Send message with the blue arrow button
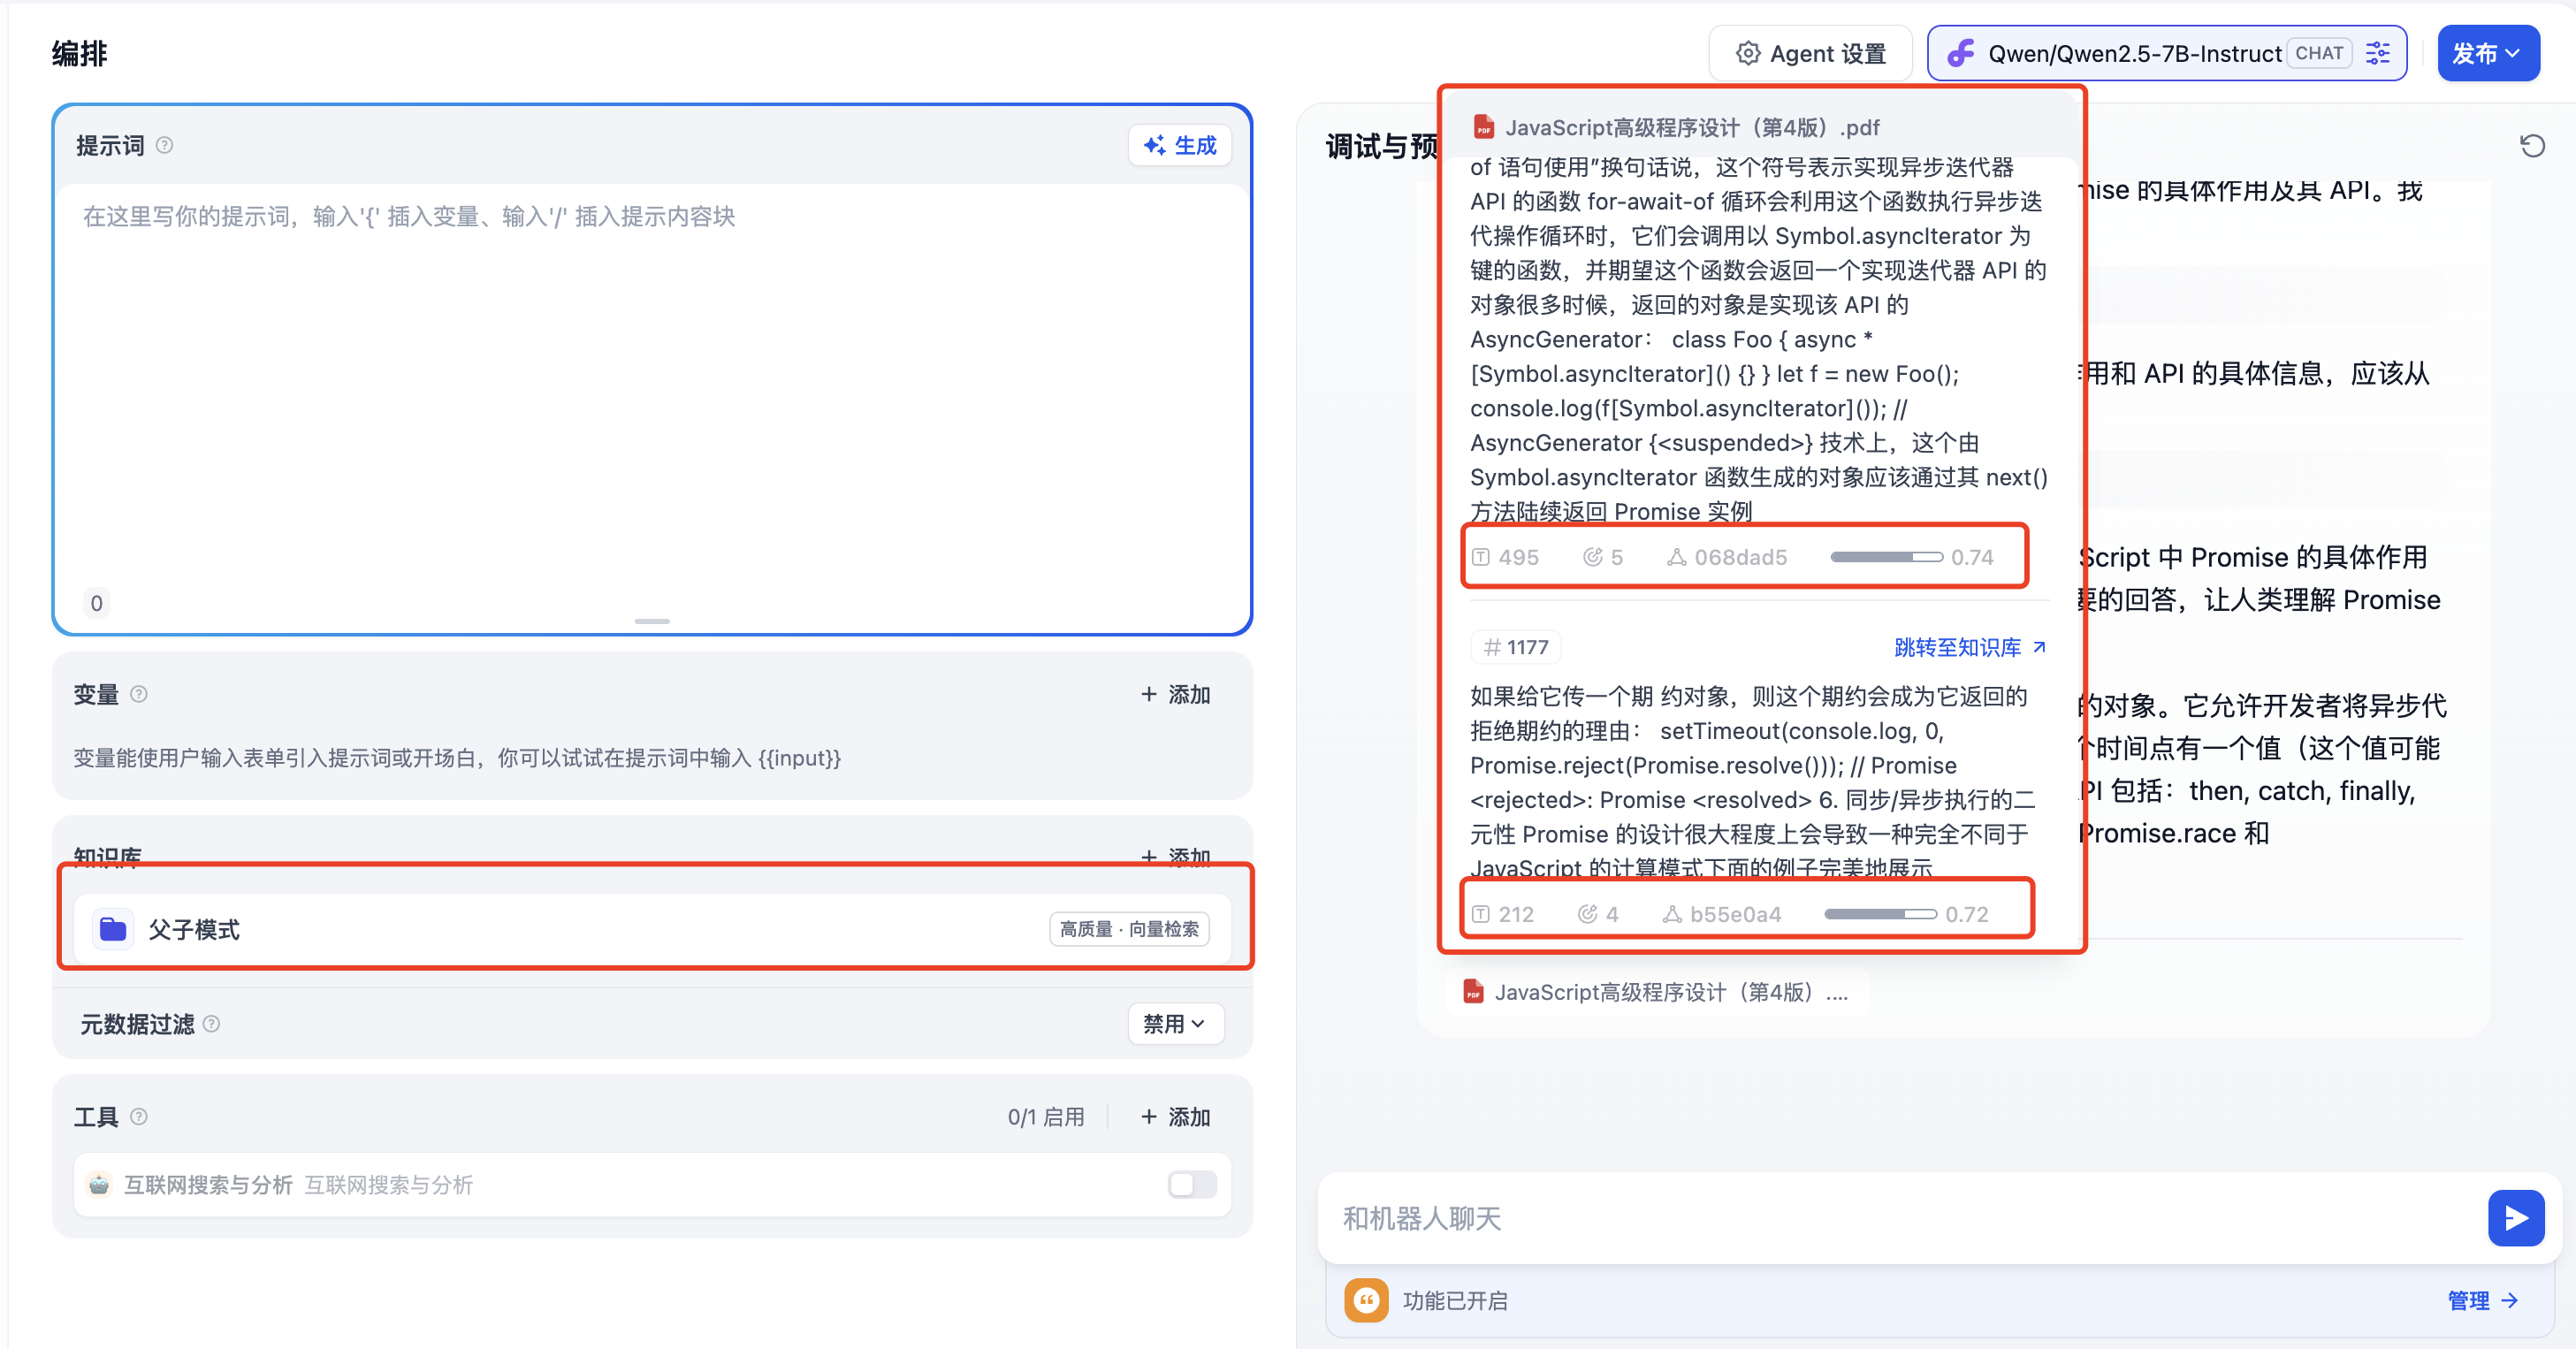 (x=2515, y=1218)
